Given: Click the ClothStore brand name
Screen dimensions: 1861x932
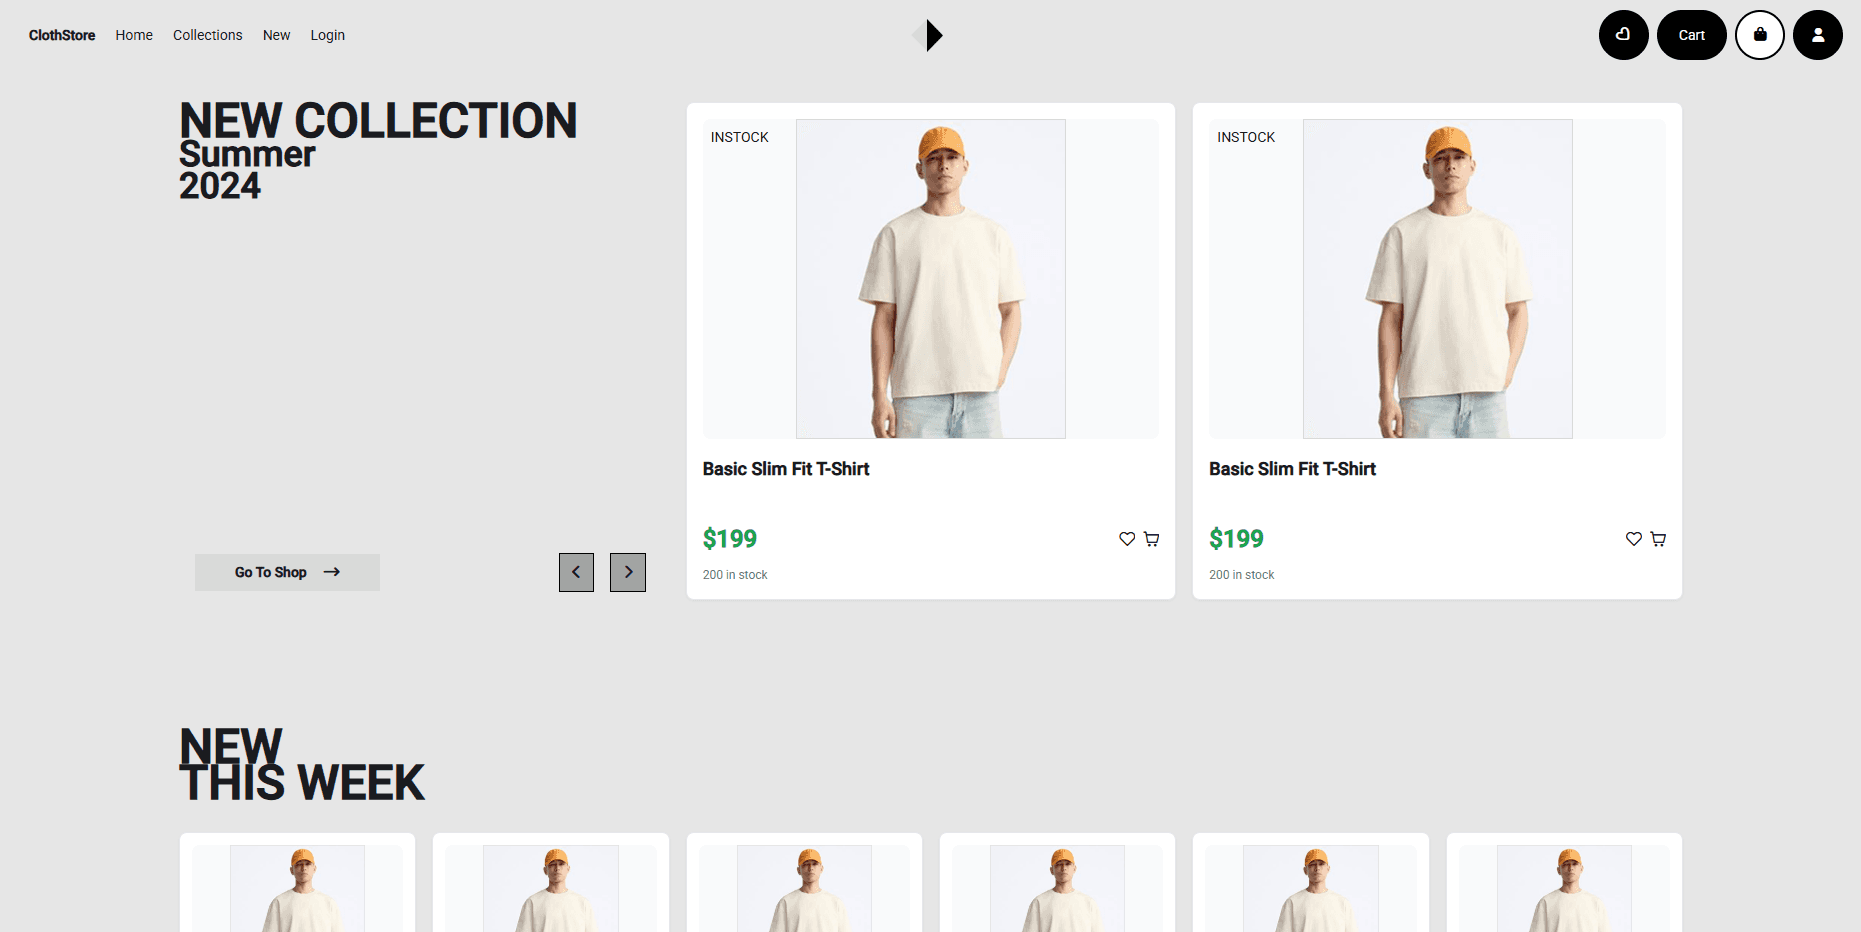Looking at the screenshot, I should click(x=62, y=35).
